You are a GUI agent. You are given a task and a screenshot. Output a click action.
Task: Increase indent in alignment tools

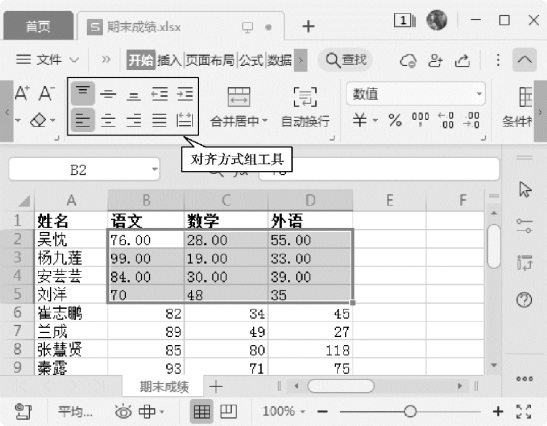click(185, 94)
